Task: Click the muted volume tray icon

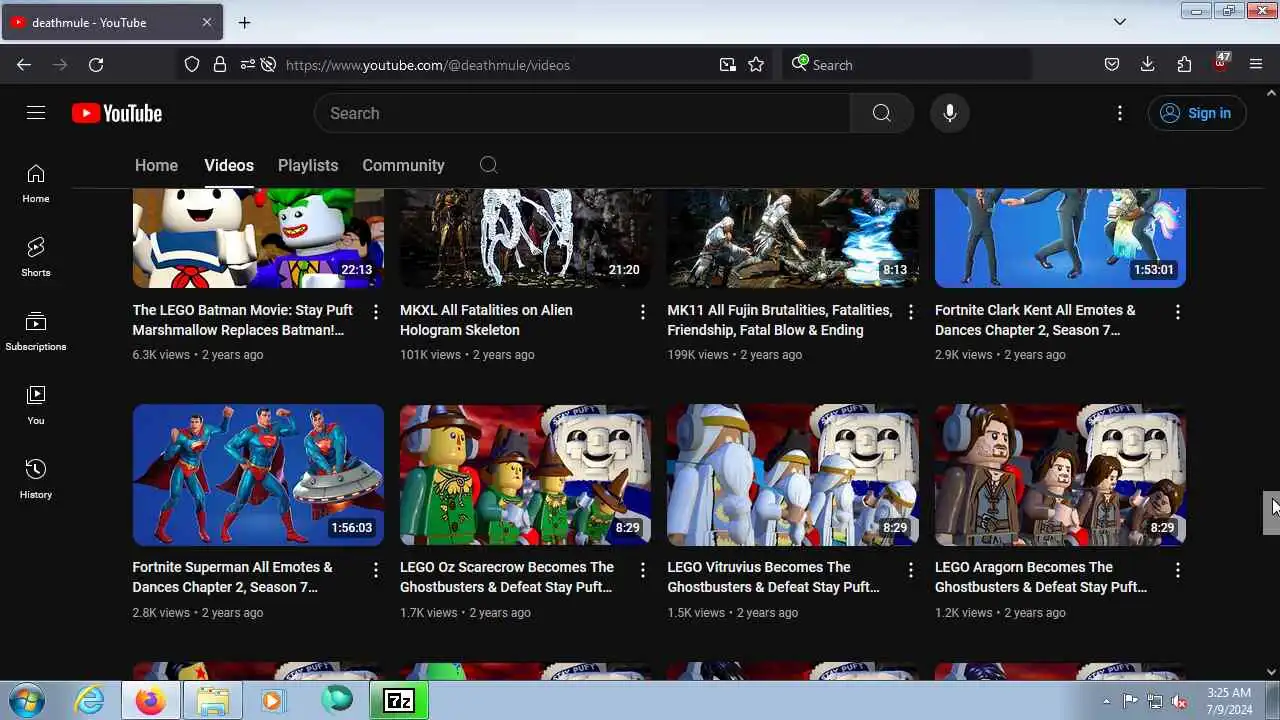Action: [x=1180, y=701]
